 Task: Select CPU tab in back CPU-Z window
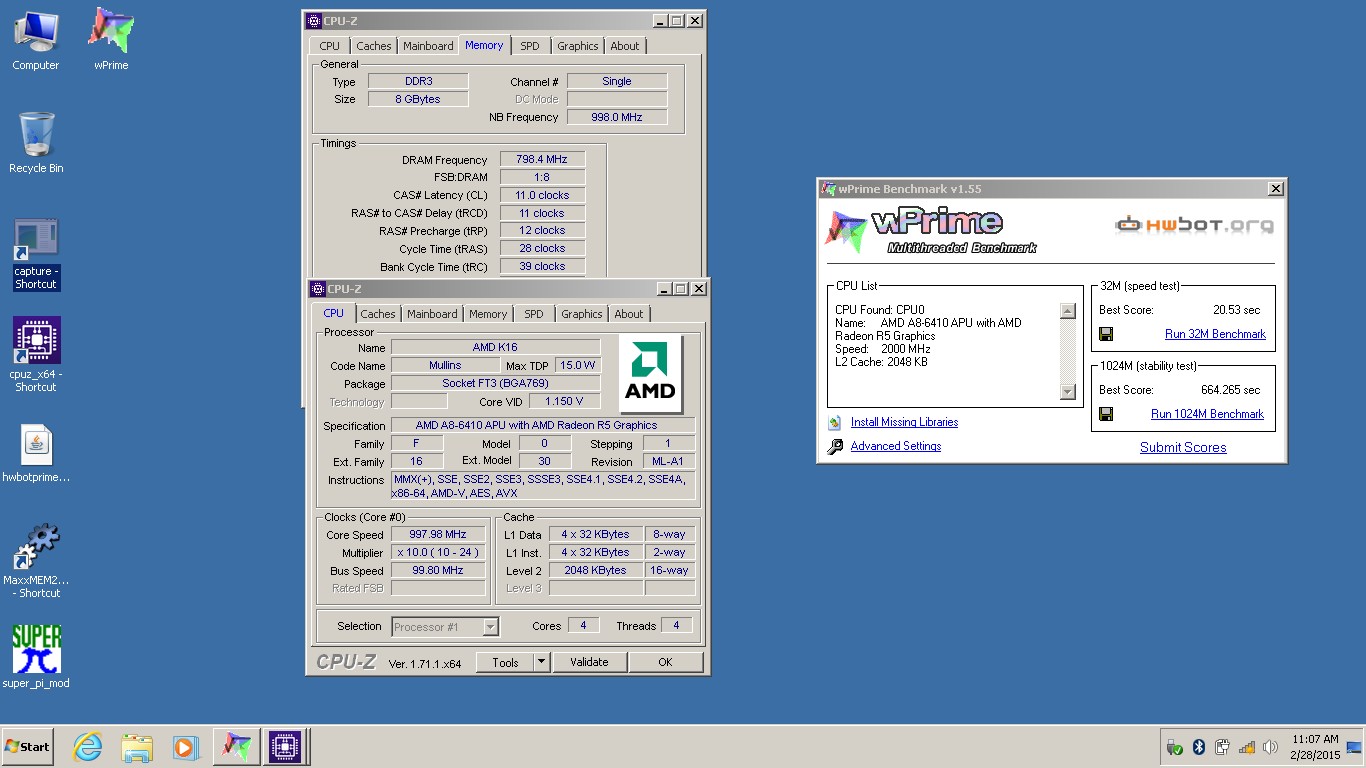coord(330,46)
